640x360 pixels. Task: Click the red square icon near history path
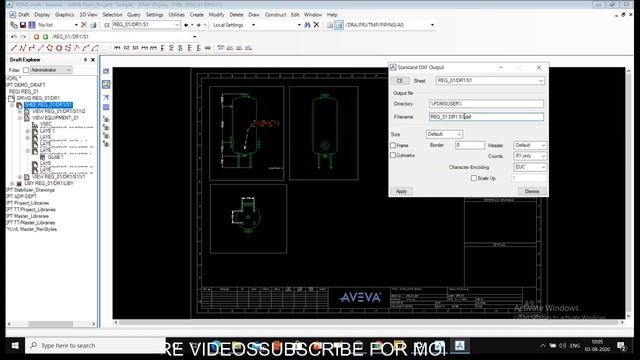coord(36,37)
